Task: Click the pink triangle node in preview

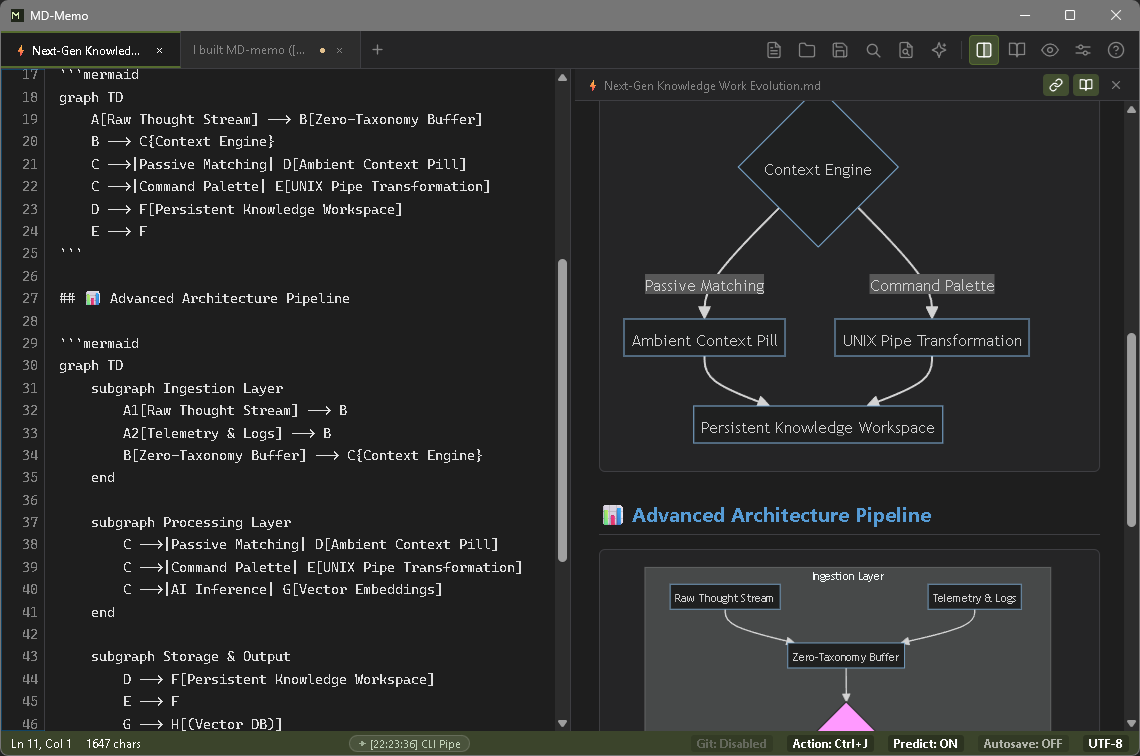Action: coord(846,717)
